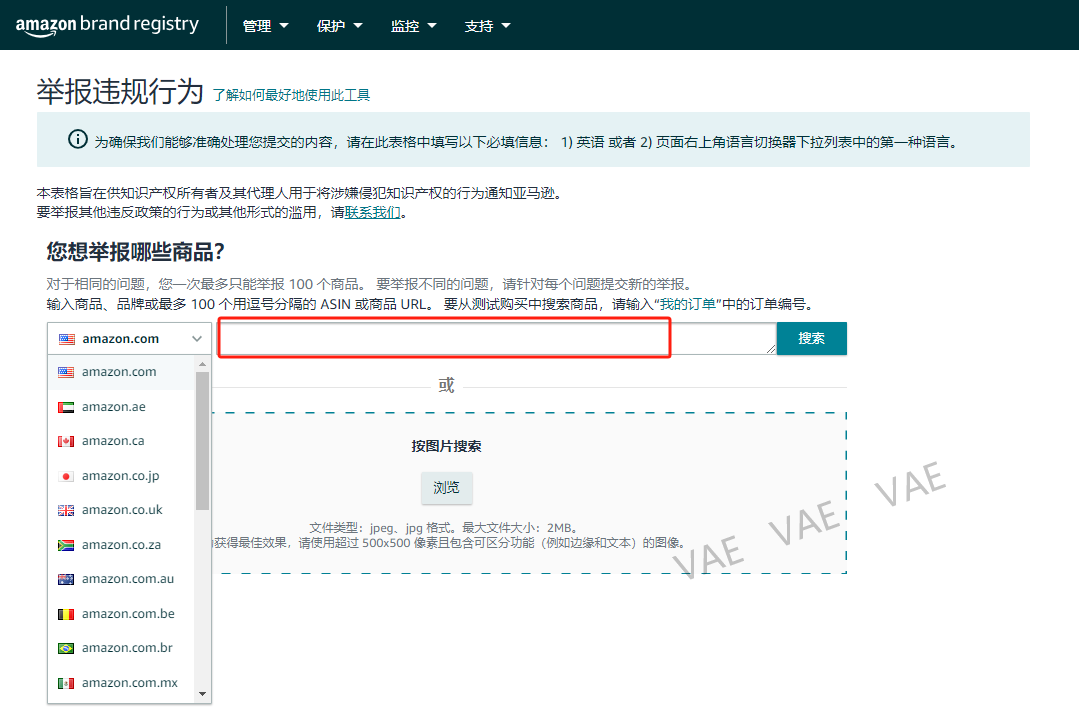This screenshot has width=1079, height=727.
Task: Click the UK flag icon for amazon.co.uk
Action: pyautogui.click(x=66, y=510)
